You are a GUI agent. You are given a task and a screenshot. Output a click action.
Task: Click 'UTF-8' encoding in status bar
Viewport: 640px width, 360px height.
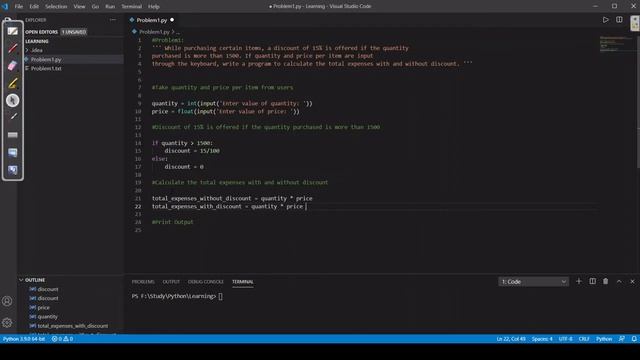coord(565,339)
